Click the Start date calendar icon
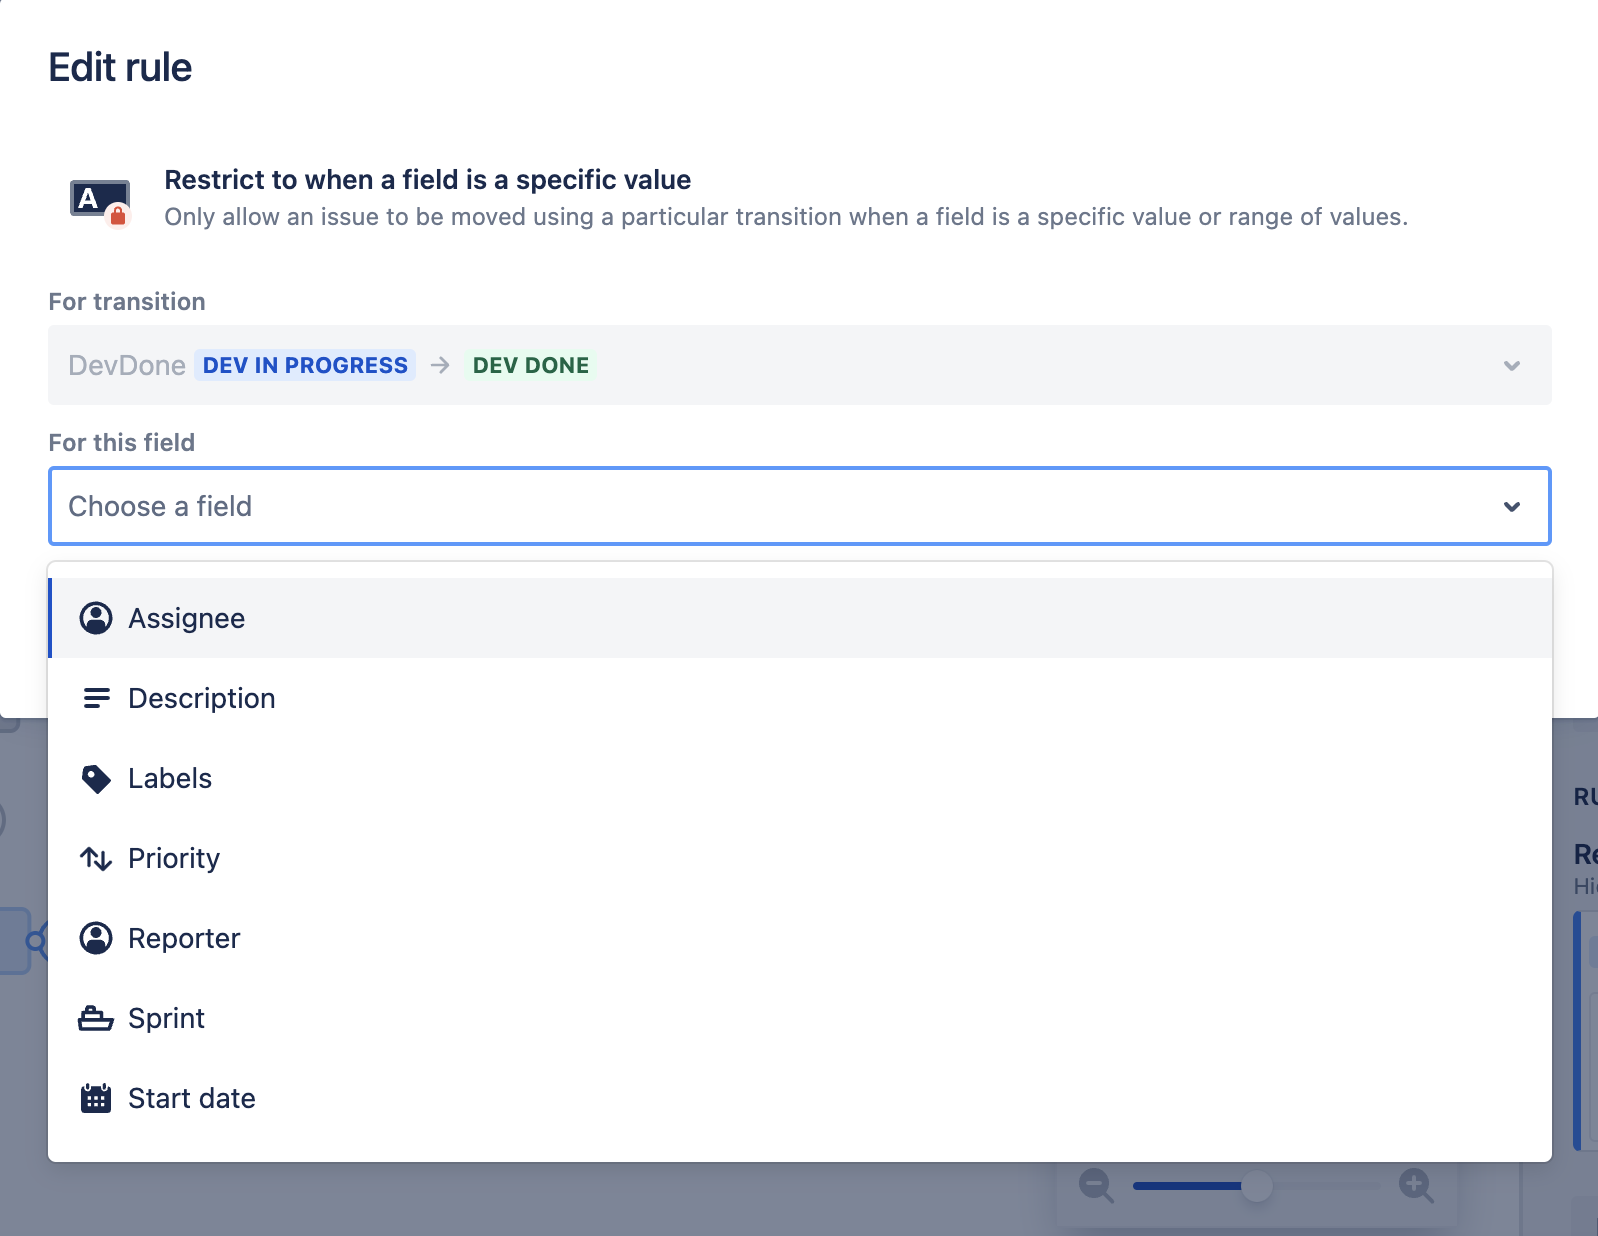Viewport: 1598px width, 1236px height. pyautogui.click(x=96, y=1098)
